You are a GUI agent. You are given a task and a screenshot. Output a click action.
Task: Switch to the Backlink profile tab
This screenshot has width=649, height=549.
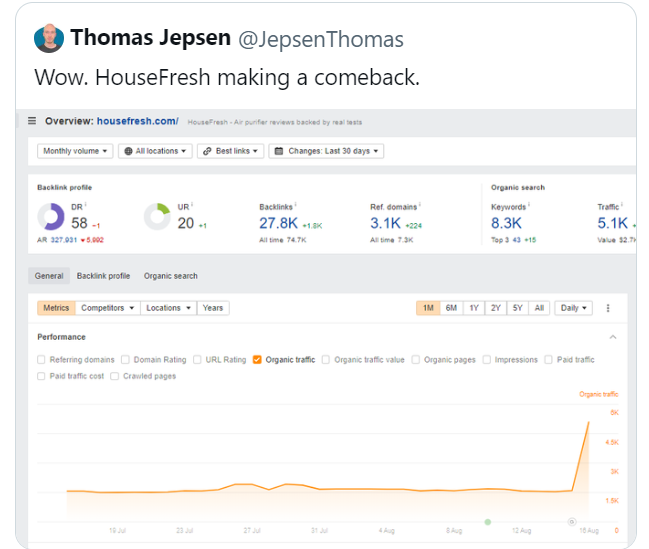click(x=103, y=276)
